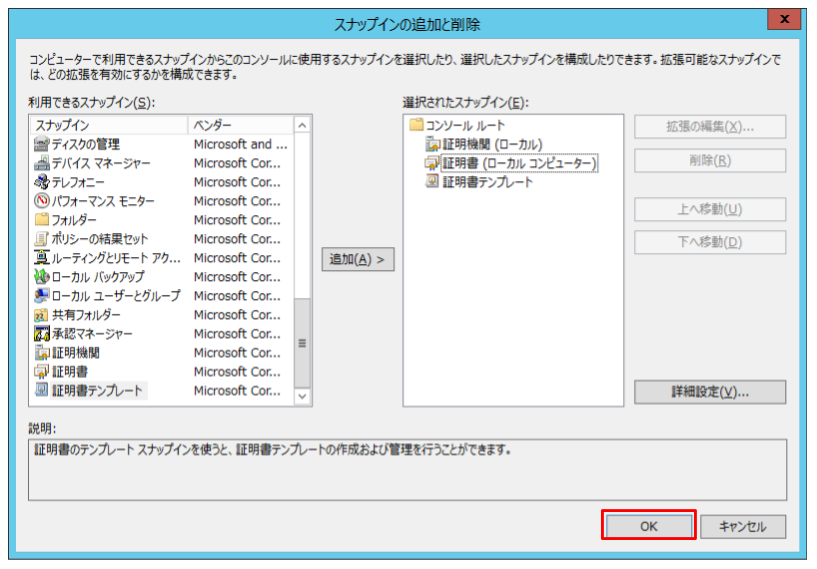The width and height of the screenshot is (817, 569).
Task: Click the snap-in list scroll down arrow
Action: 302,397
